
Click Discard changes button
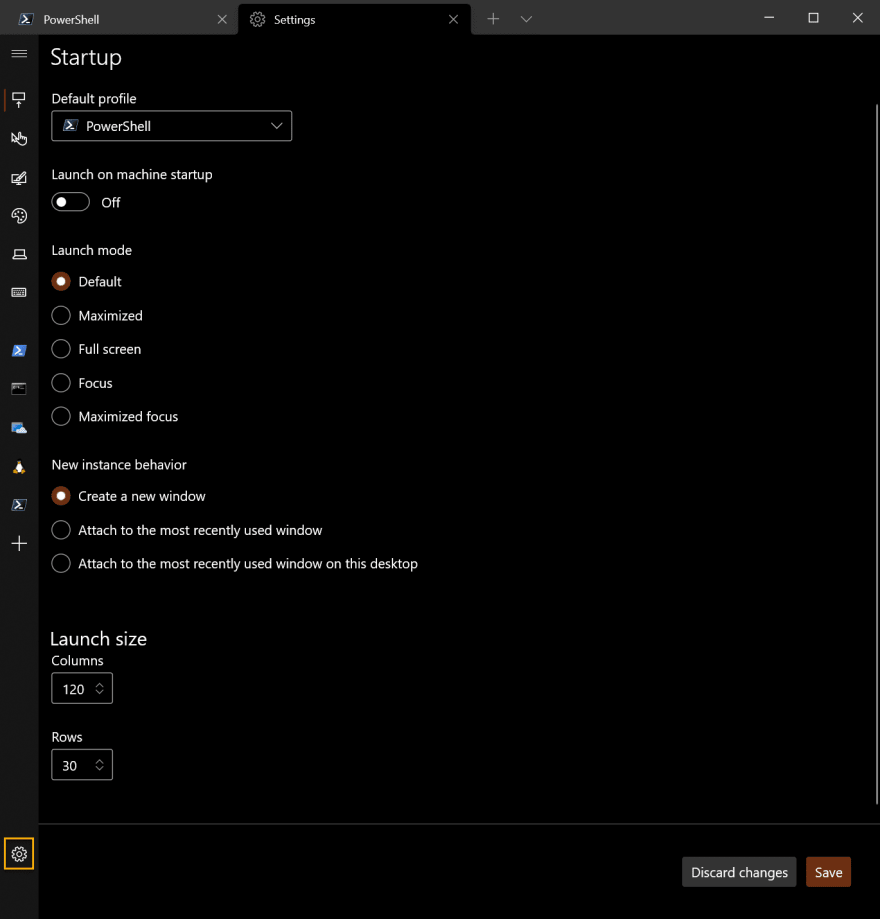(x=739, y=872)
